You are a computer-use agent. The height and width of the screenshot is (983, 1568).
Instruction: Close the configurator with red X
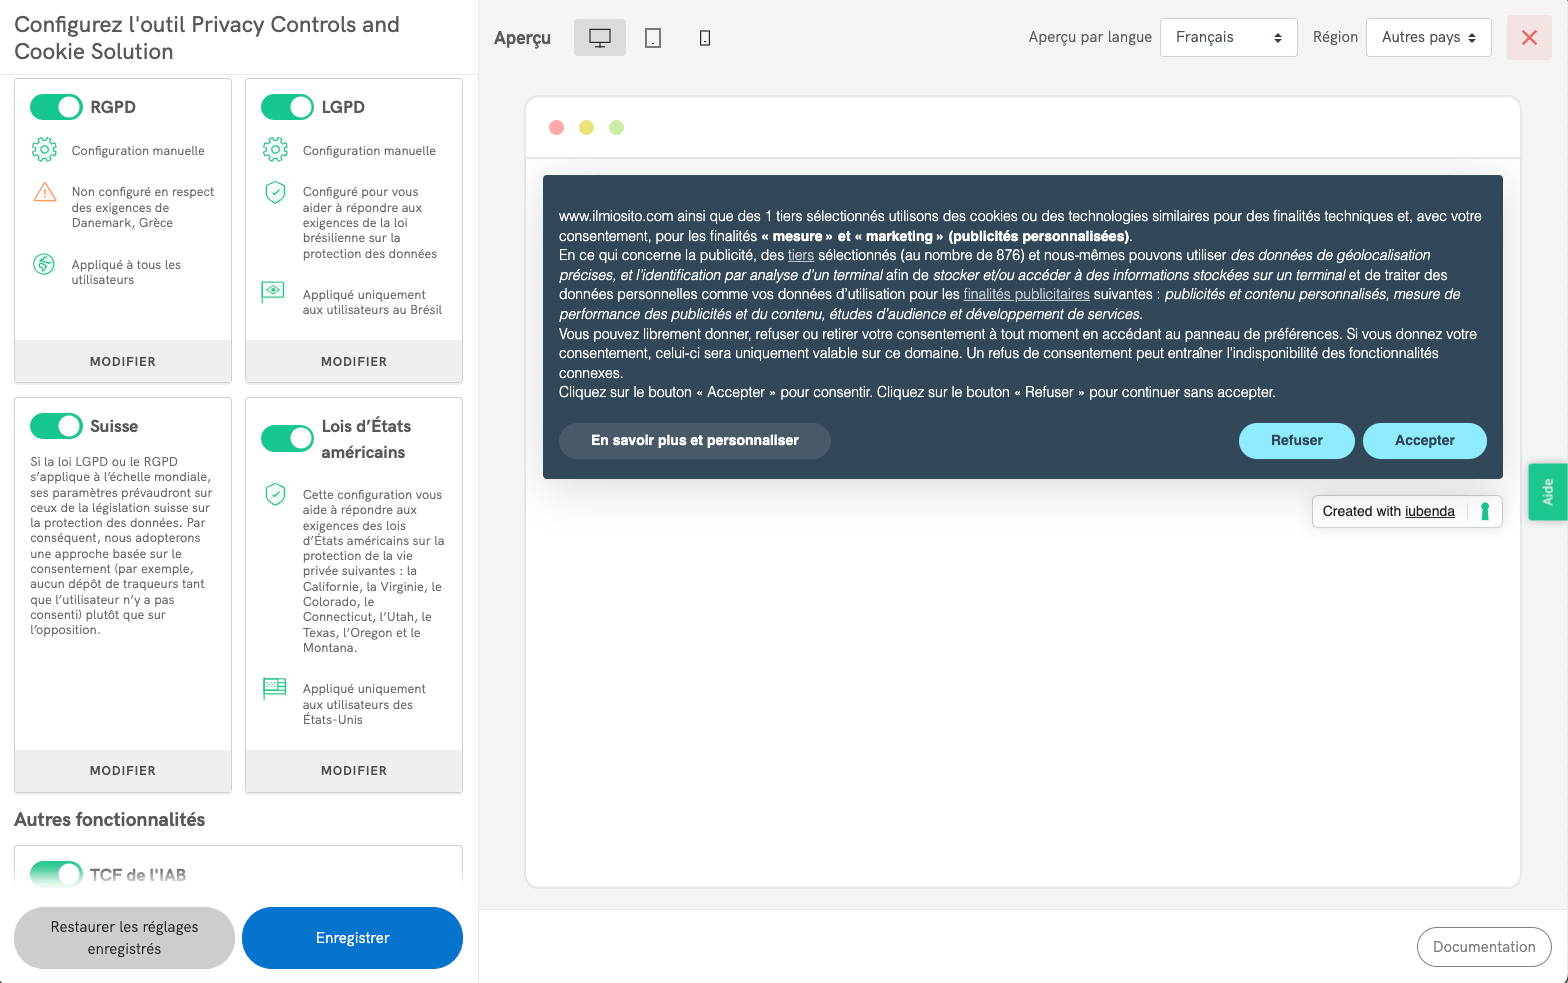1529,38
